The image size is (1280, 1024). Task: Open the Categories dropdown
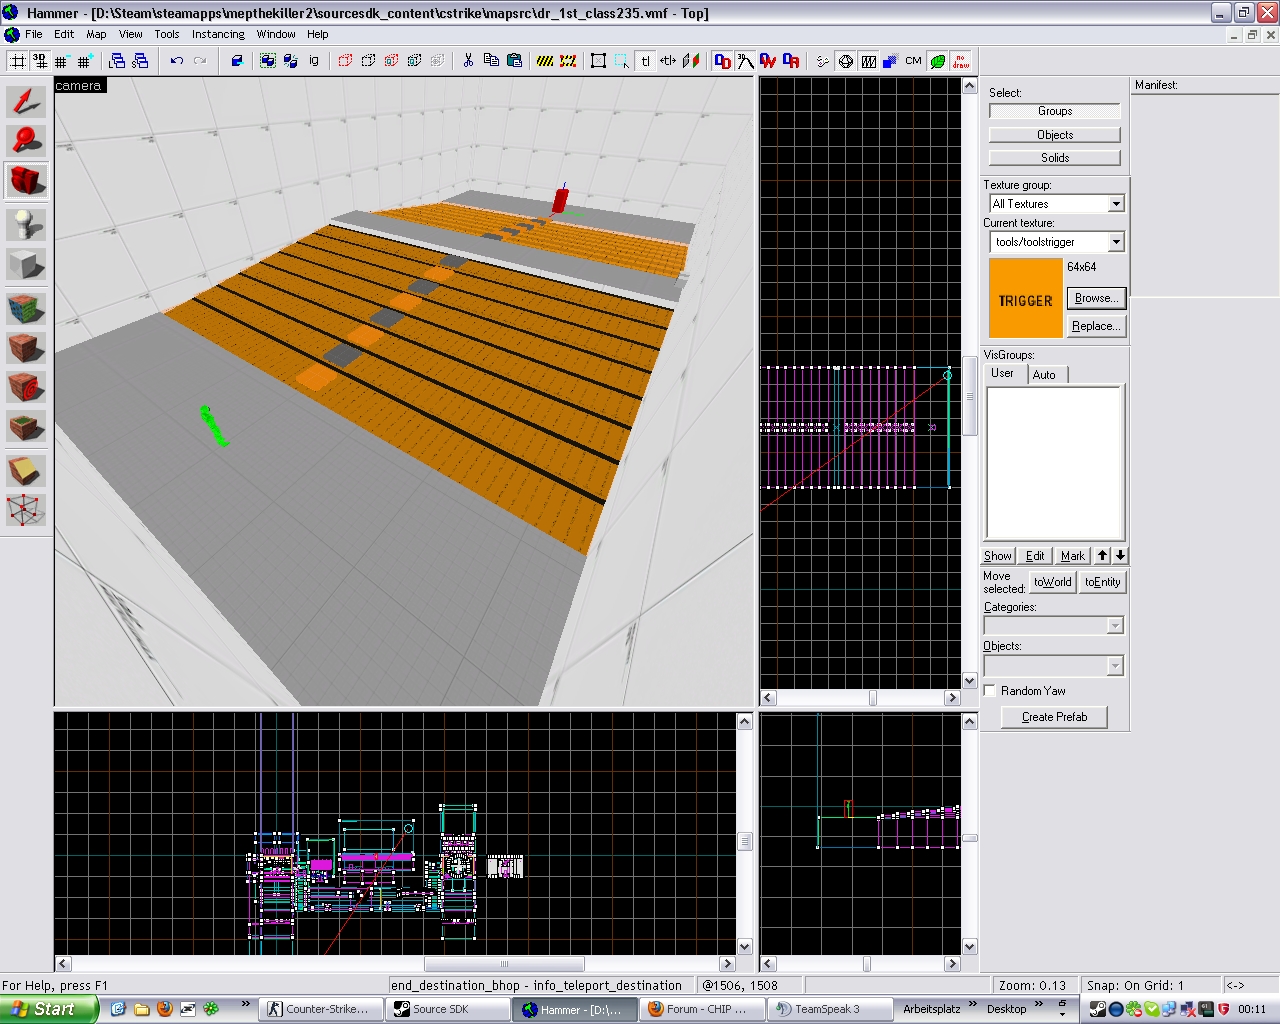pyautogui.click(x=1115, y=626)
